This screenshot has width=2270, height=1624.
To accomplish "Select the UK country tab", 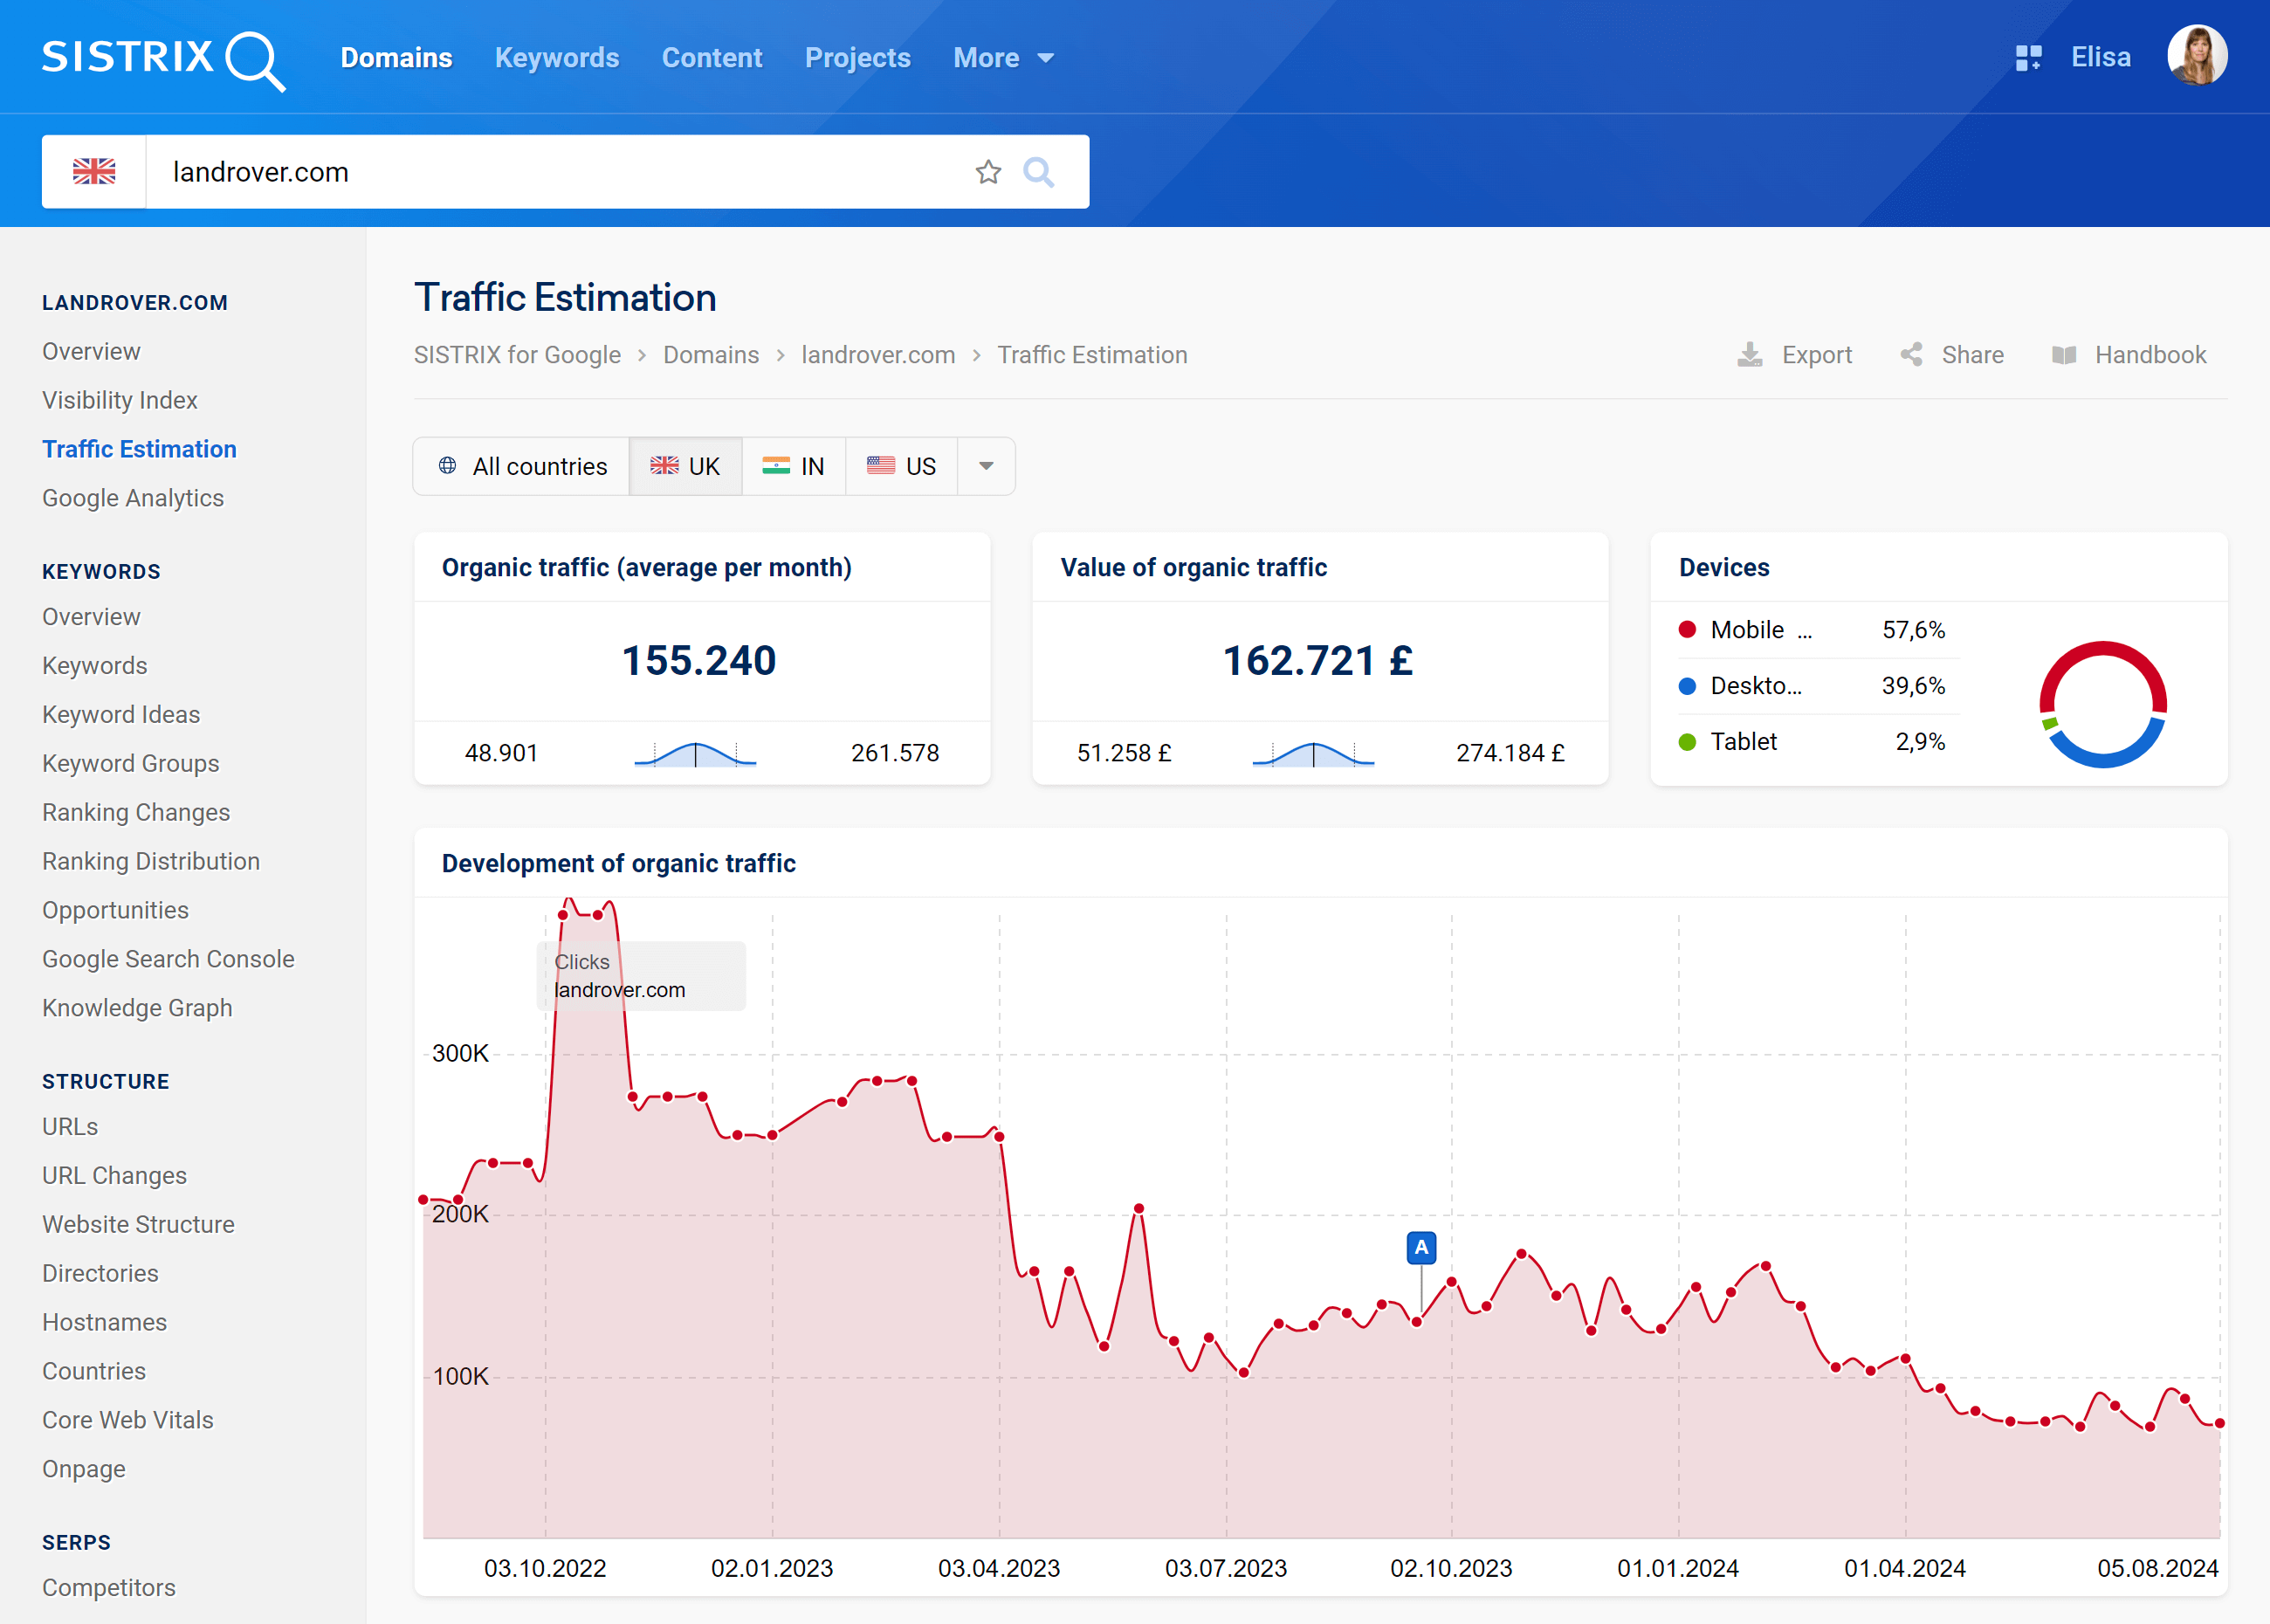I will click(x=685, y=466).
